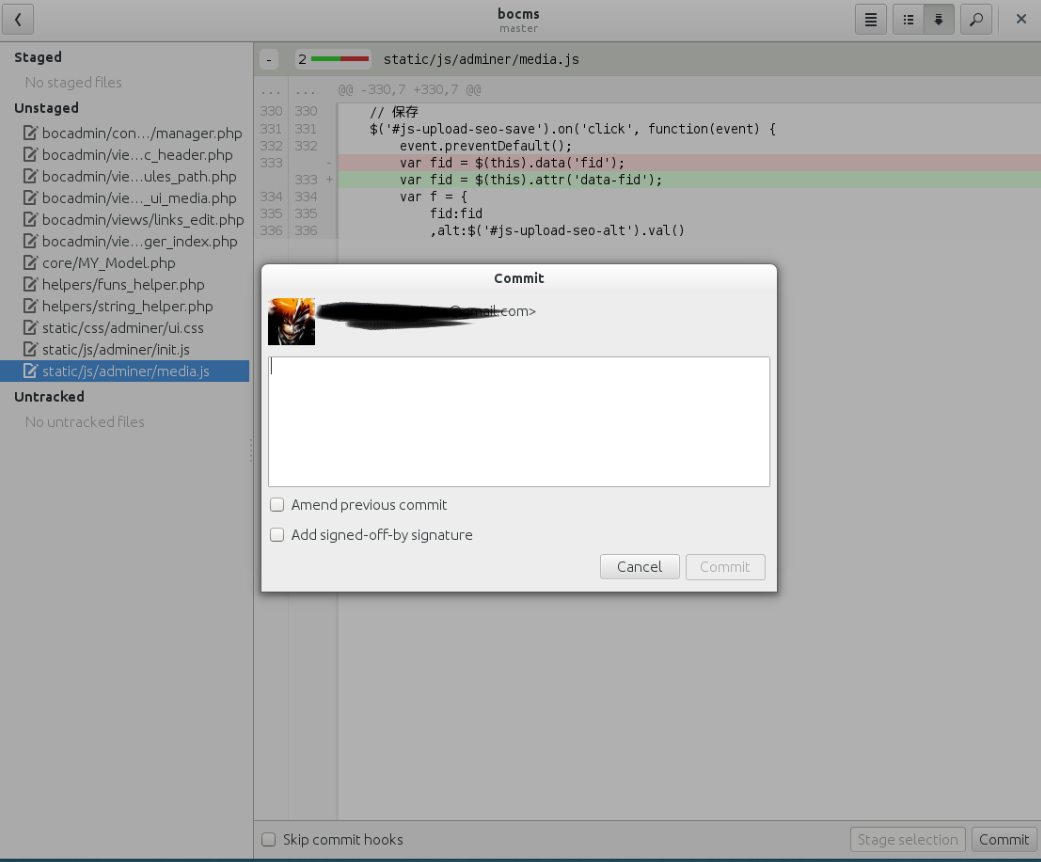Click the Stage selection button
Image resolution: width=1041 pixels, height=862 pixels.
[x=907, y=840]
